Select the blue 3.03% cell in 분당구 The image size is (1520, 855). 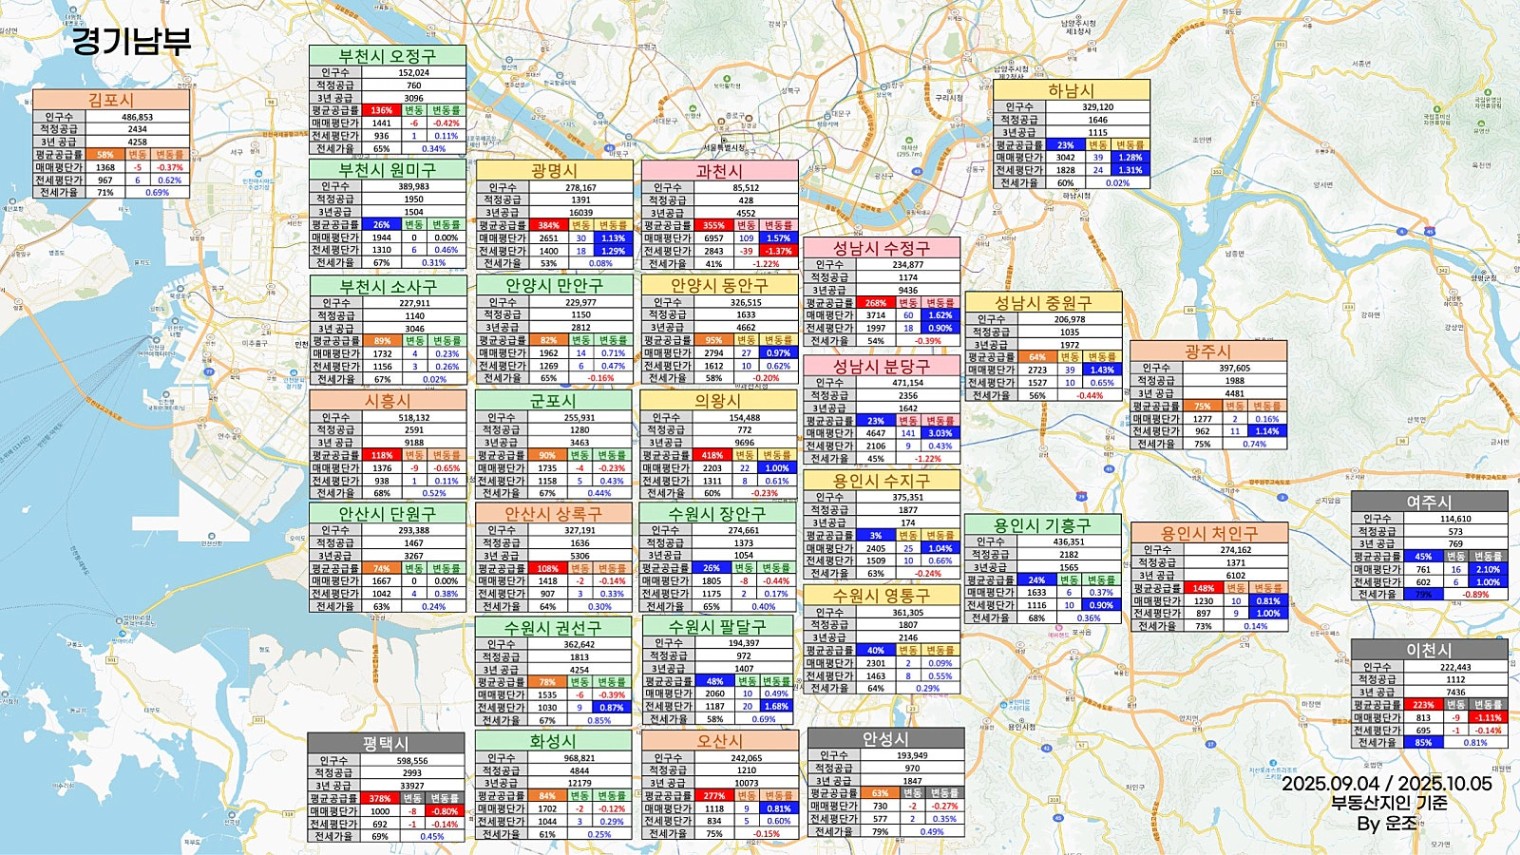[x=940, y=434]
